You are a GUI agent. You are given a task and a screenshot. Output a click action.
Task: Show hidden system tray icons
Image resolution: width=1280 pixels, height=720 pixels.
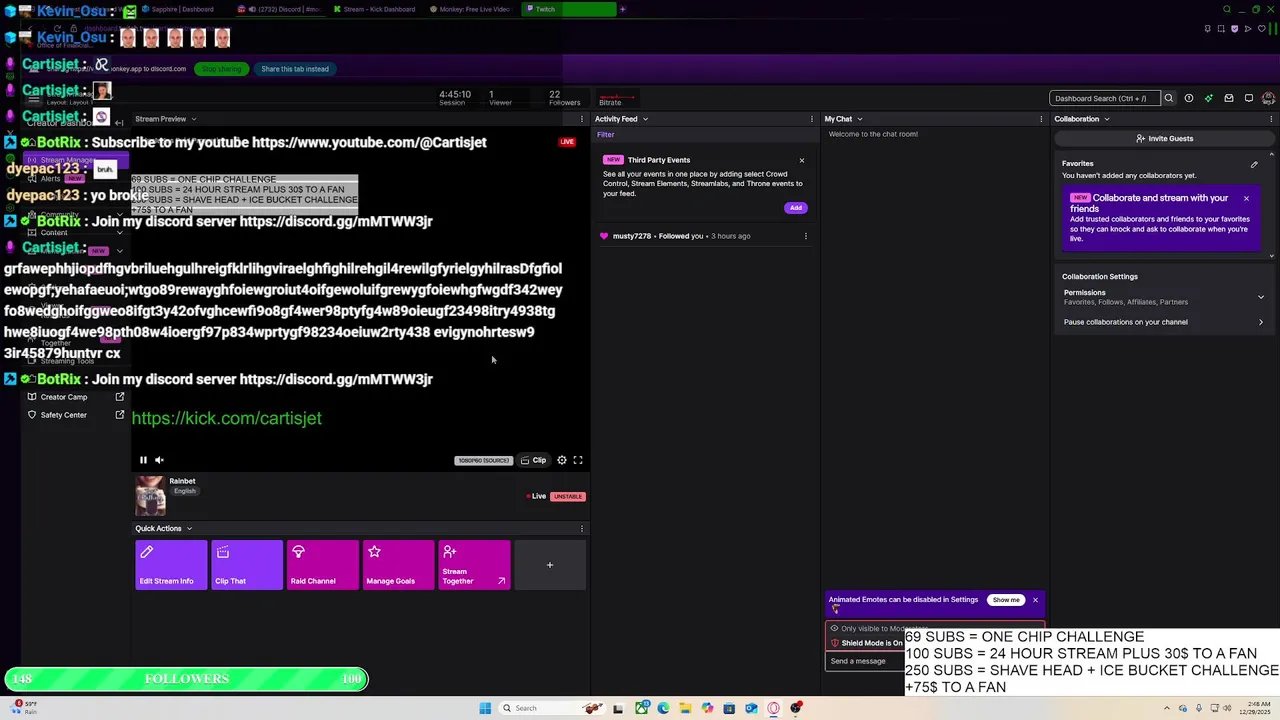pos(1167,708)
